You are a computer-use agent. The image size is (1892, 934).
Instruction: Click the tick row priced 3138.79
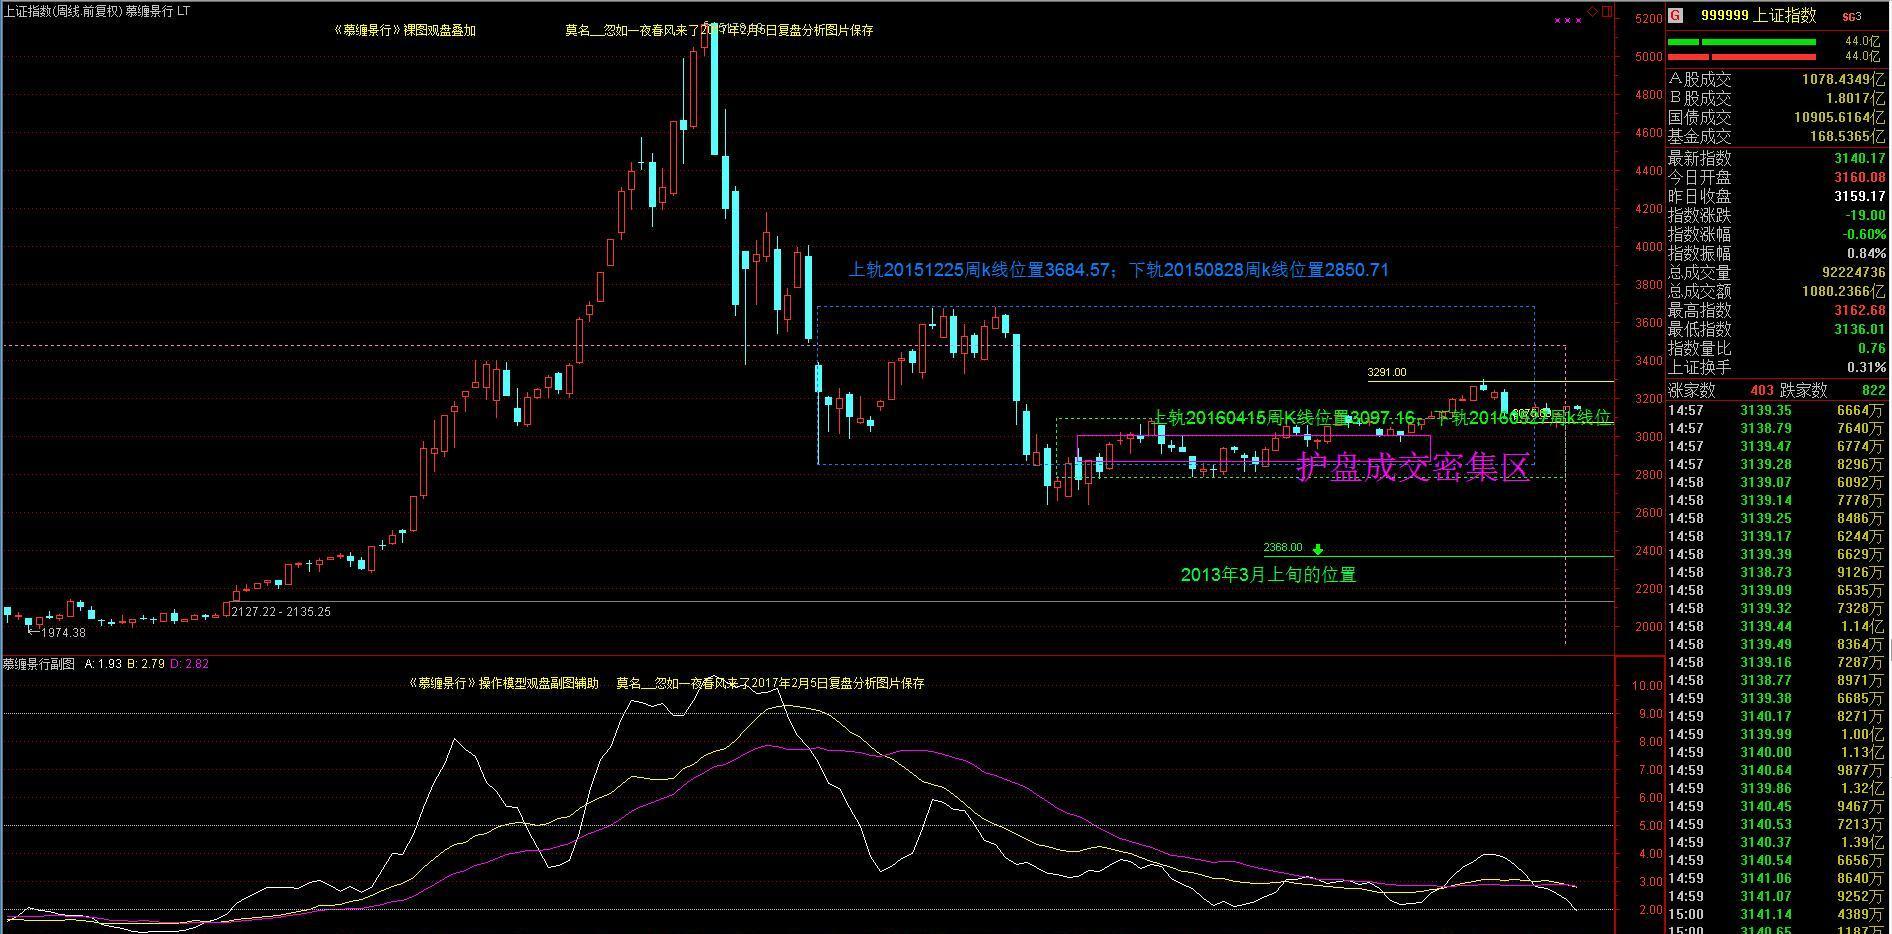click(x=1777, y=428)
